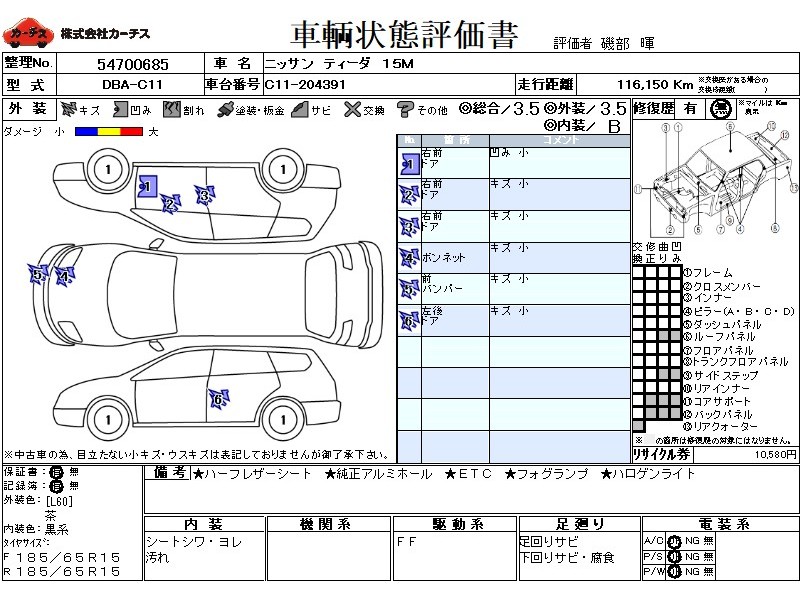Screen dimensions: 800x600
Task: Click the No.5 icon beside 前バンパー
Action: pyautogui.click(x=409, y=289)
